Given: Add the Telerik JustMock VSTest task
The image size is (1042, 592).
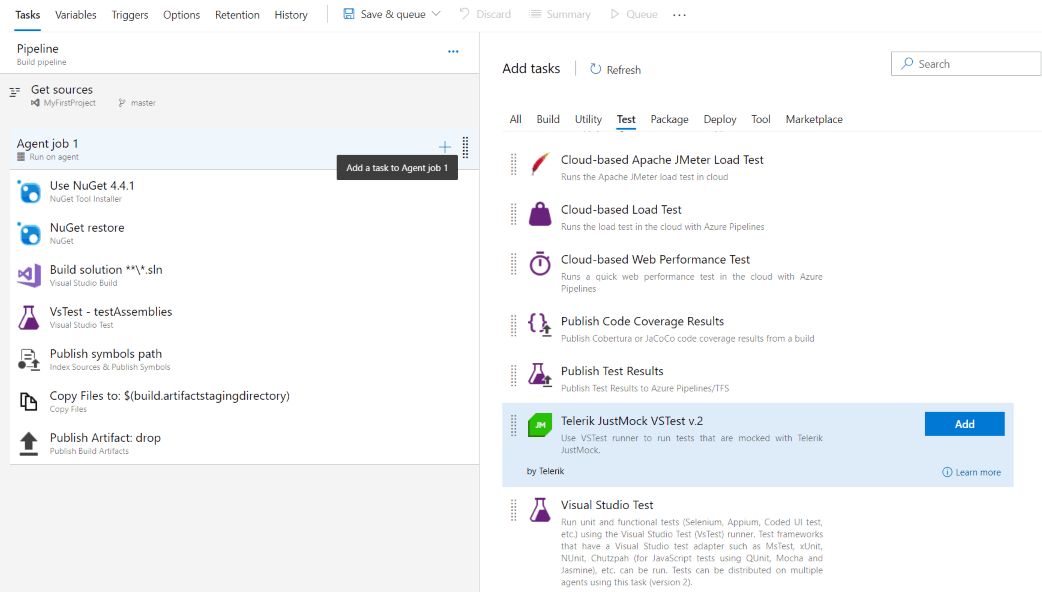Looking at the screenshot, I should click(x=963, y=423).
